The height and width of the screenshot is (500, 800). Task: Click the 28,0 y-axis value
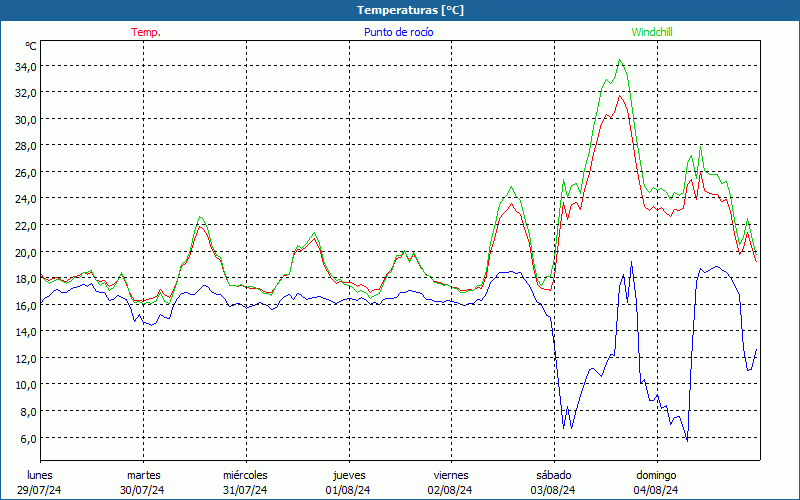(x=25, y=146)
